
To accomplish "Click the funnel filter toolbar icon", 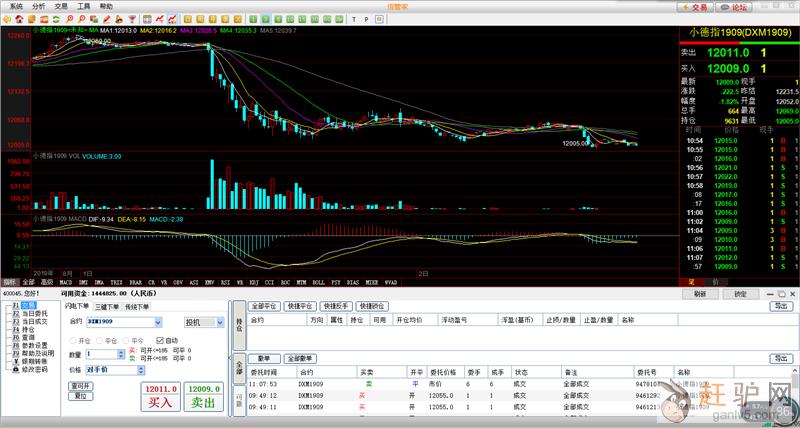I will coord(132,19).
